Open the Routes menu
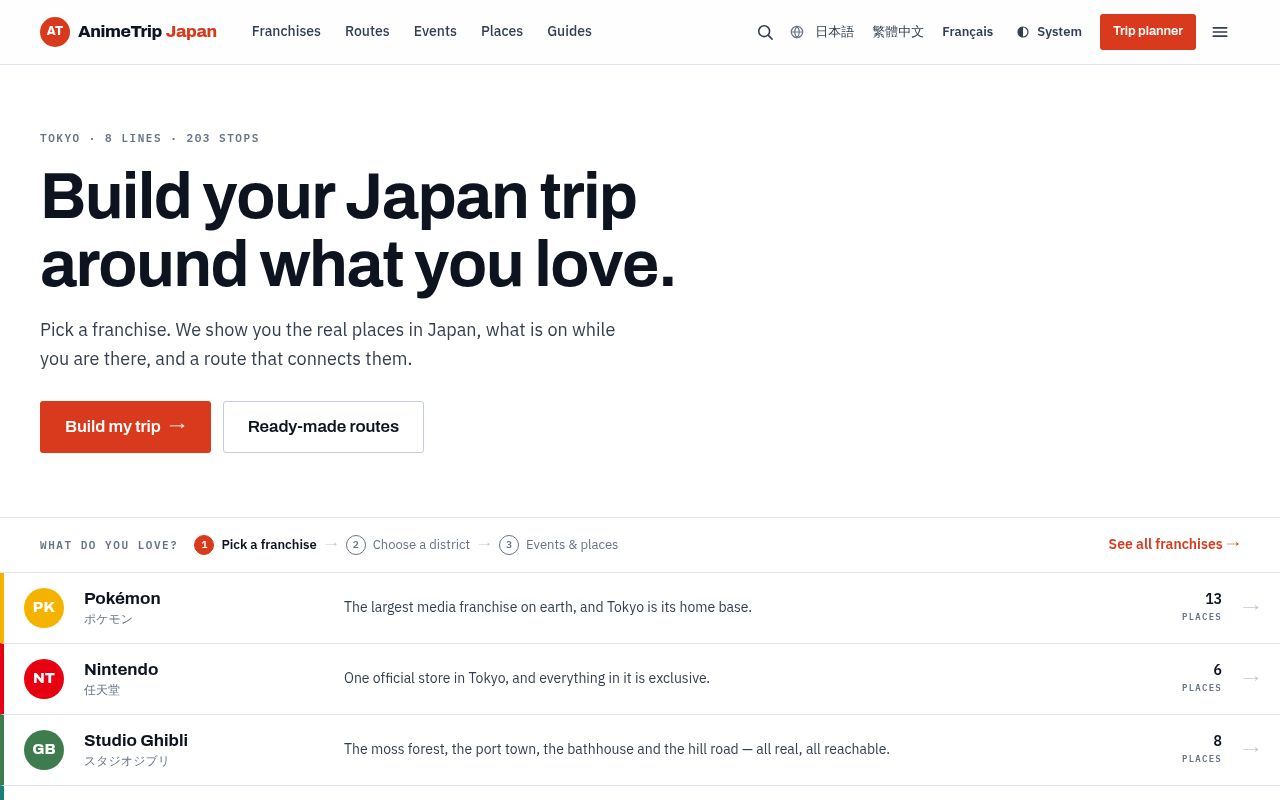The height and width of the screenshot is (800, 1280). pyautogui.click(x=367, y=31)
